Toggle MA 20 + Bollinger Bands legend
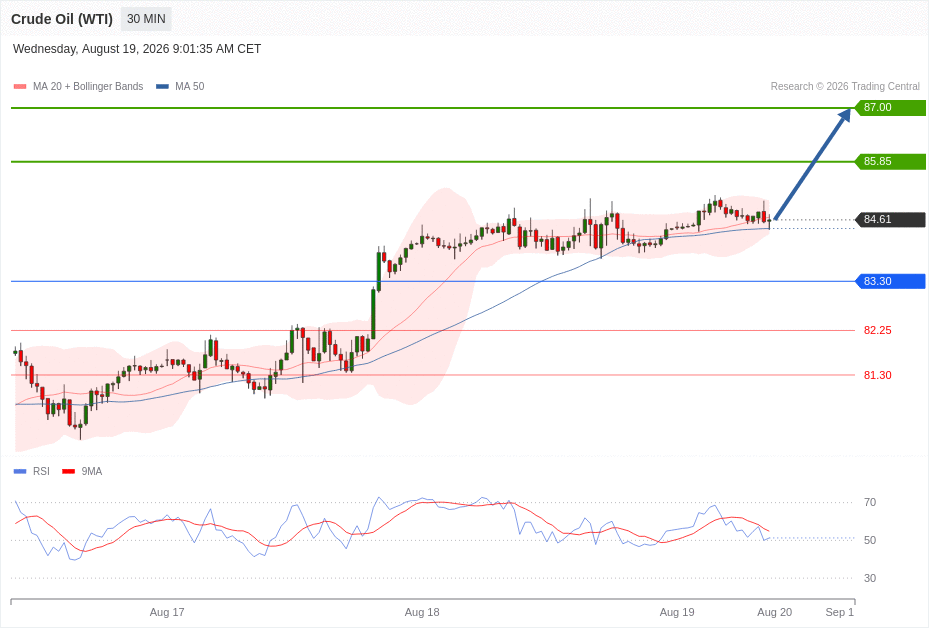 78,86
